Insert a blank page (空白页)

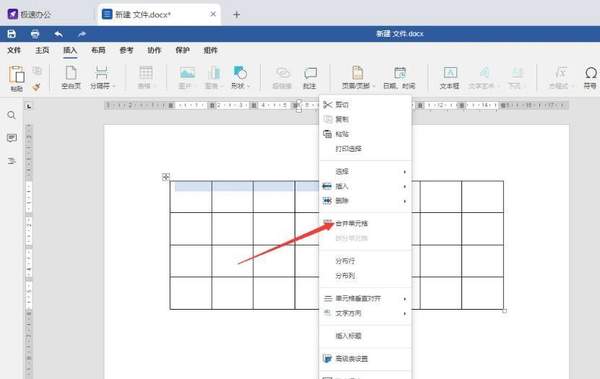(71, 77)
